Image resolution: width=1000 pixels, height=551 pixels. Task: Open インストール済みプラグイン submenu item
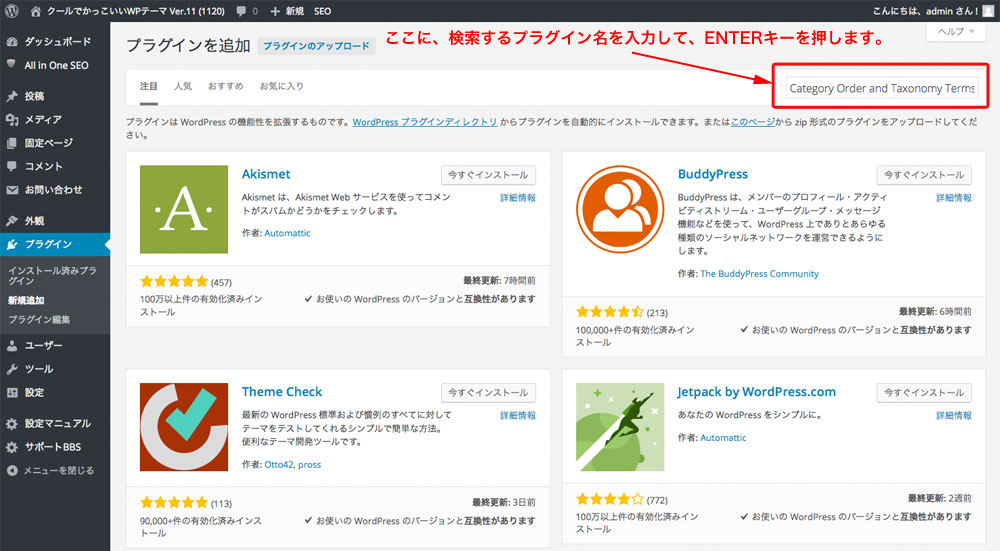[52, 276]
